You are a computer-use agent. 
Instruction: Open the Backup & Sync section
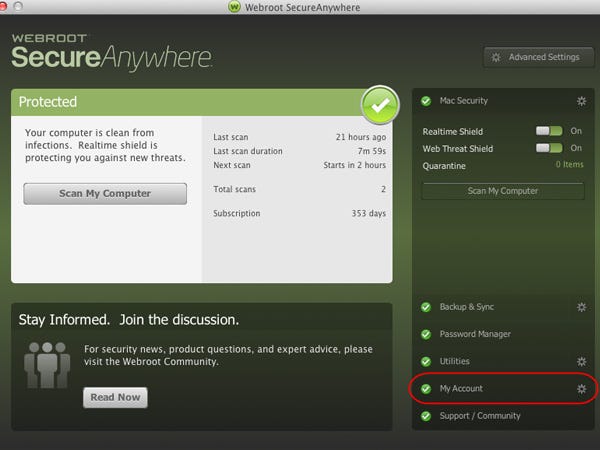coord(503,307)
